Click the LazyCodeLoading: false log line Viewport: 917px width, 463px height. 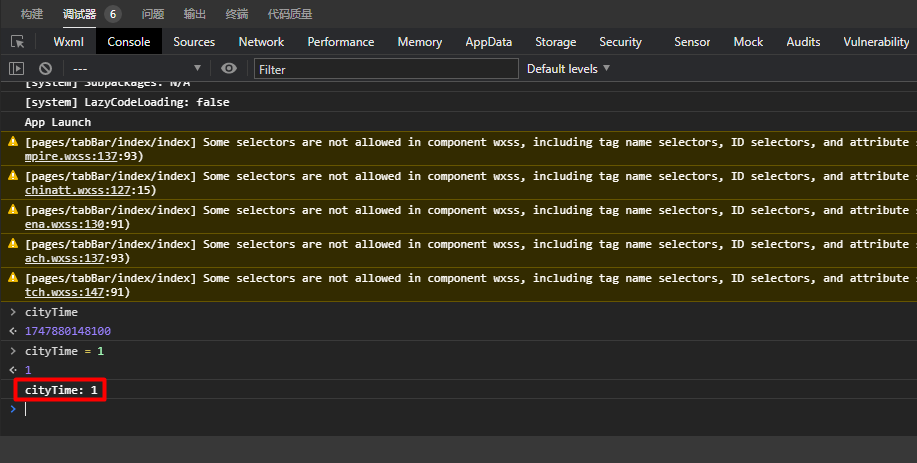tap(127, 102)
